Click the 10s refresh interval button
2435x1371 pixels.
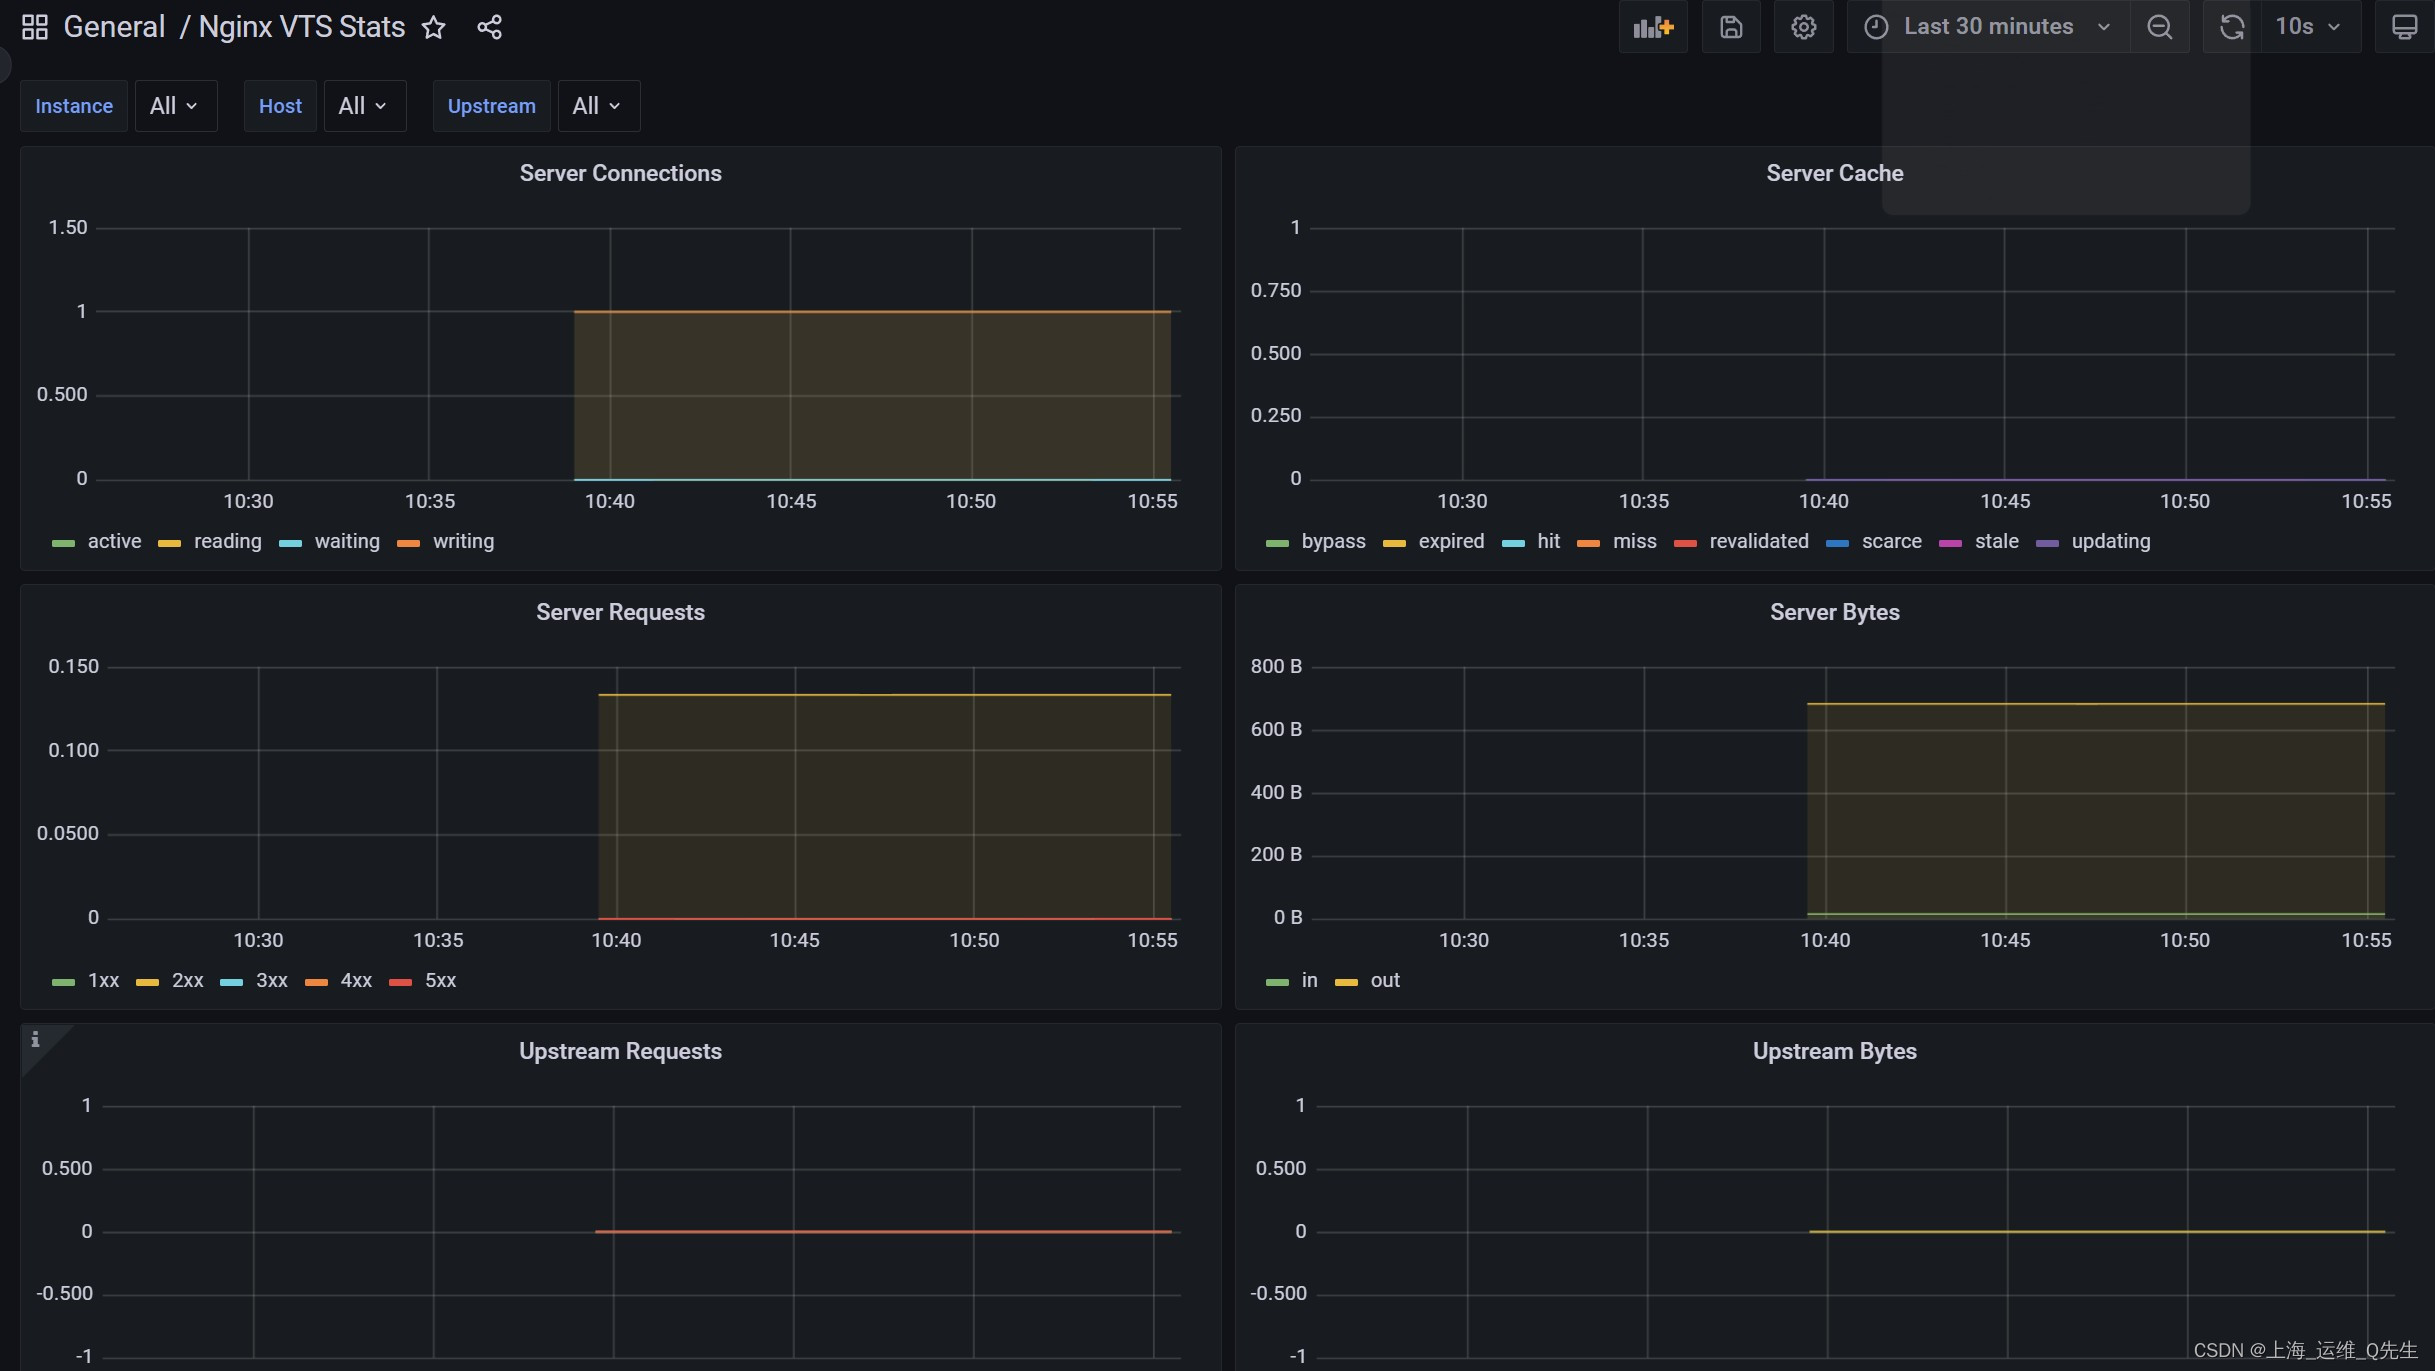pos(2306,27)
